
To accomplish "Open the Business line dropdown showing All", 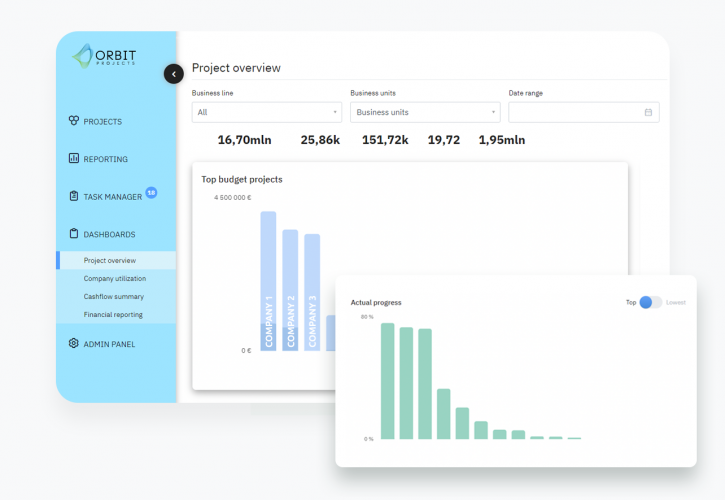I will pos(267,112).
